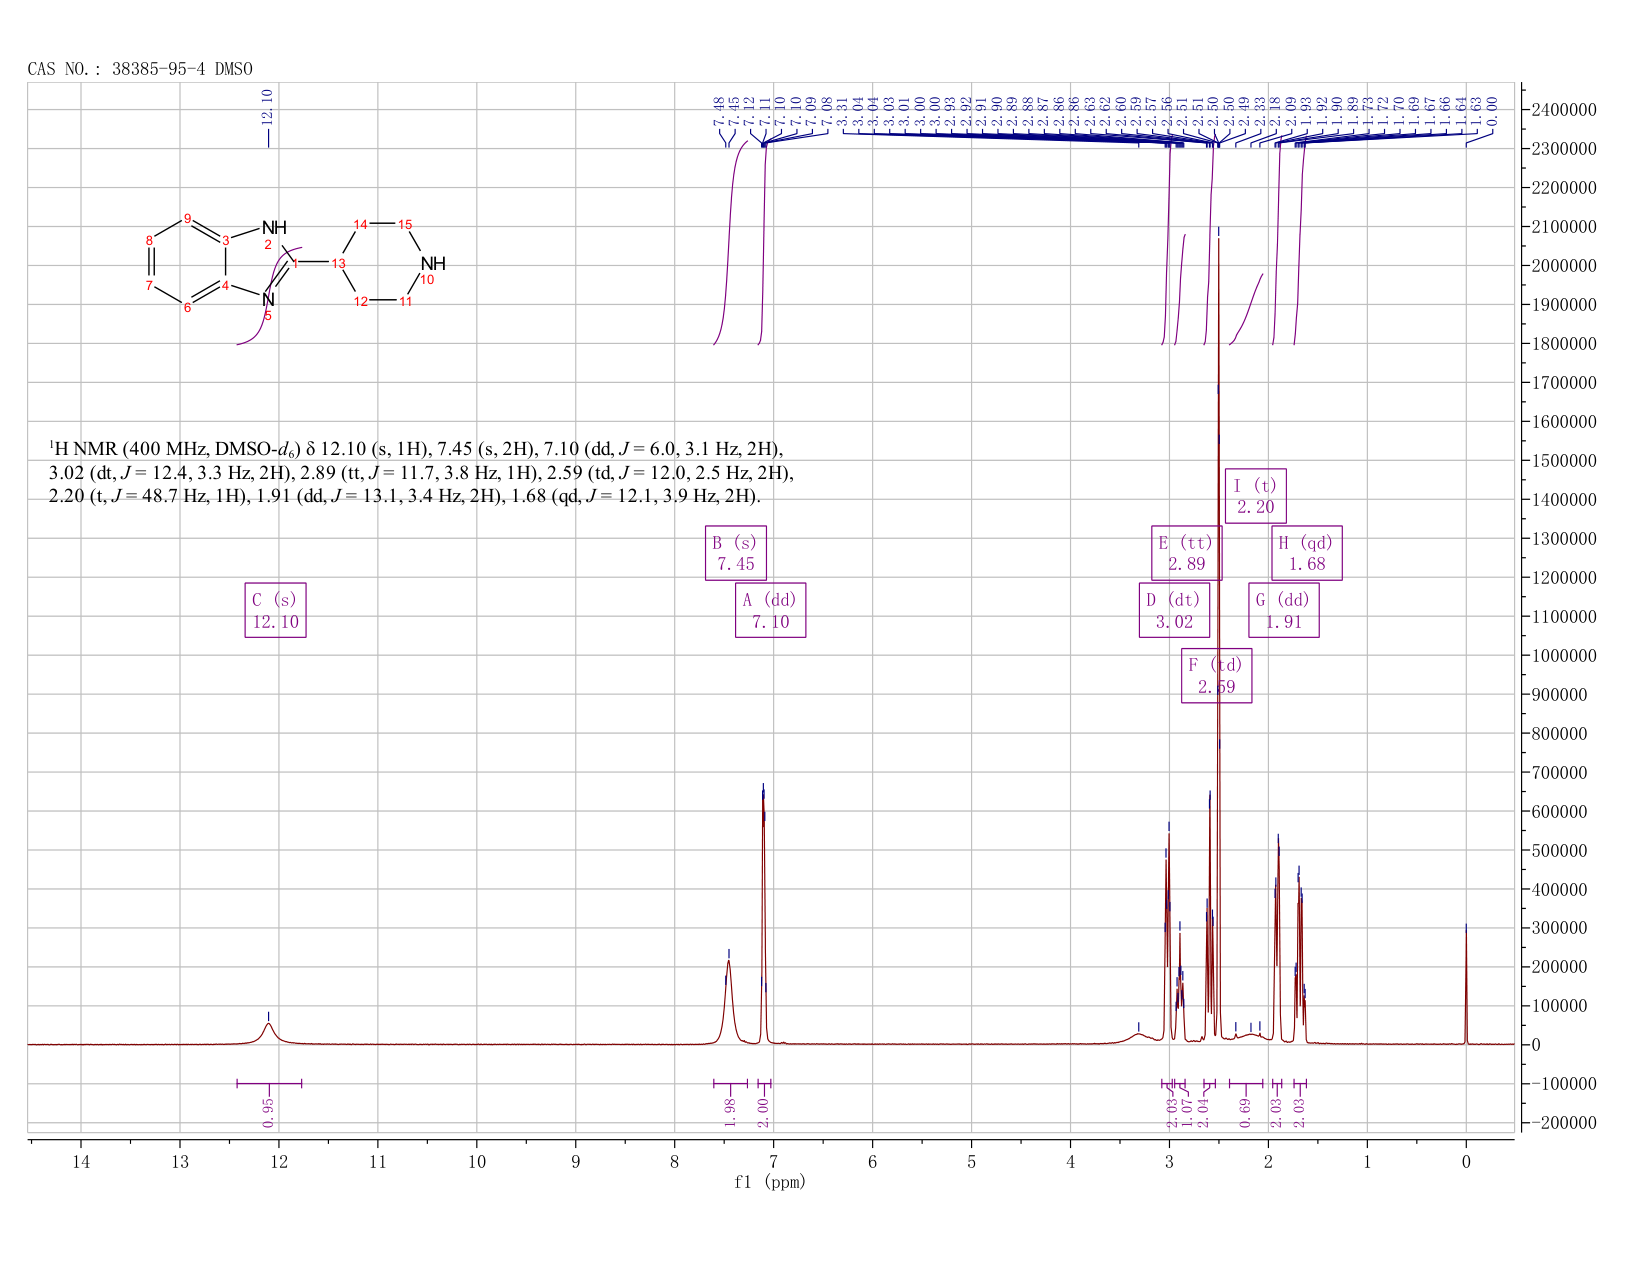Select multiplet box 'A (dd) 7.10'
This screenshot has height=1275, width=1650.
[770, 610]
